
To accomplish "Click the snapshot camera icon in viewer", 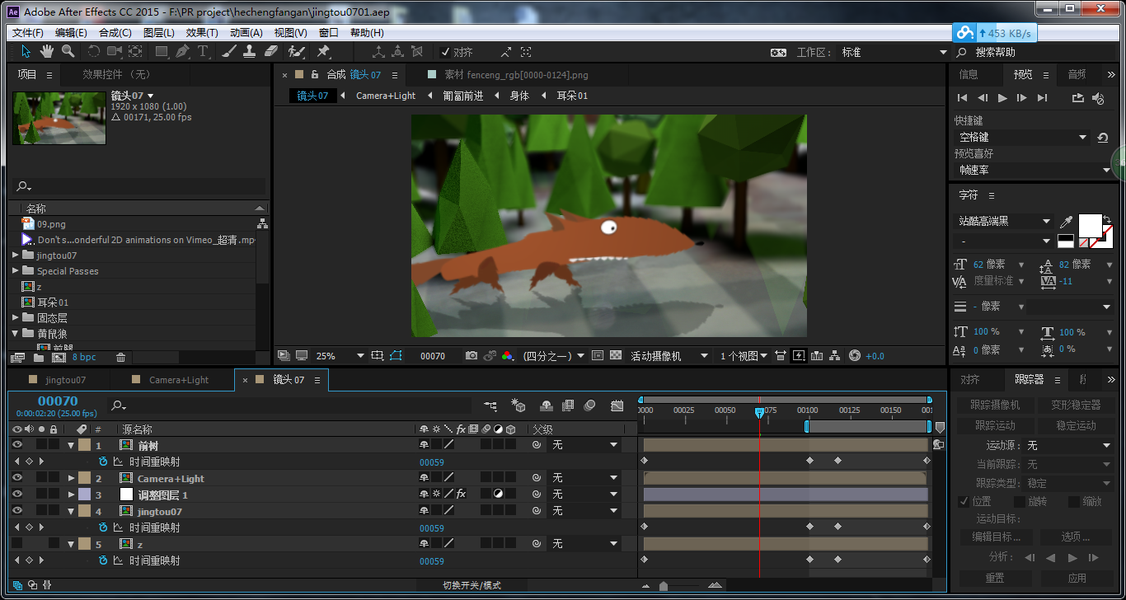I will point(471,355).
